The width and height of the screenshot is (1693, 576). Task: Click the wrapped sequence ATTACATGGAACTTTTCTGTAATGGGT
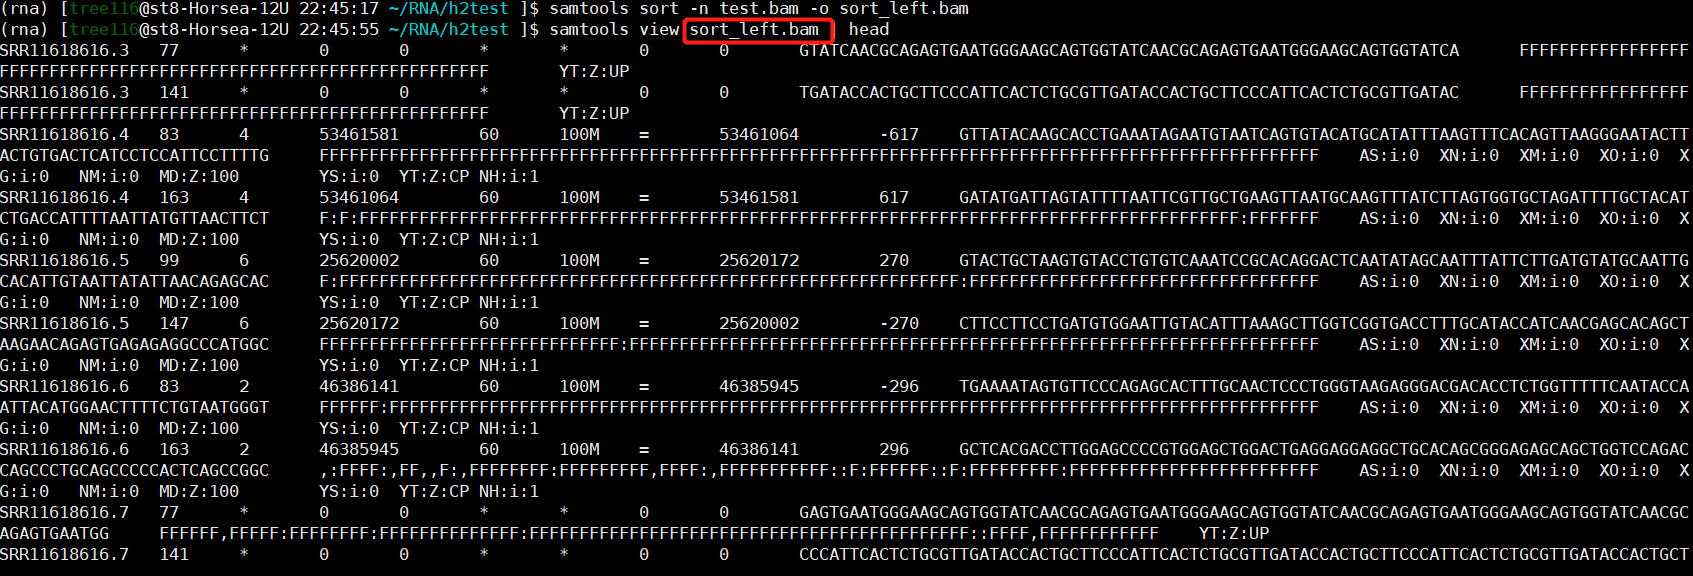(135, 407)
